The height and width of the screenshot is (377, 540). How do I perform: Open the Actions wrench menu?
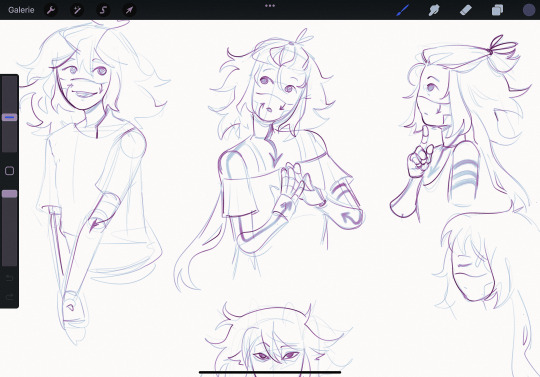coord(51,10)
